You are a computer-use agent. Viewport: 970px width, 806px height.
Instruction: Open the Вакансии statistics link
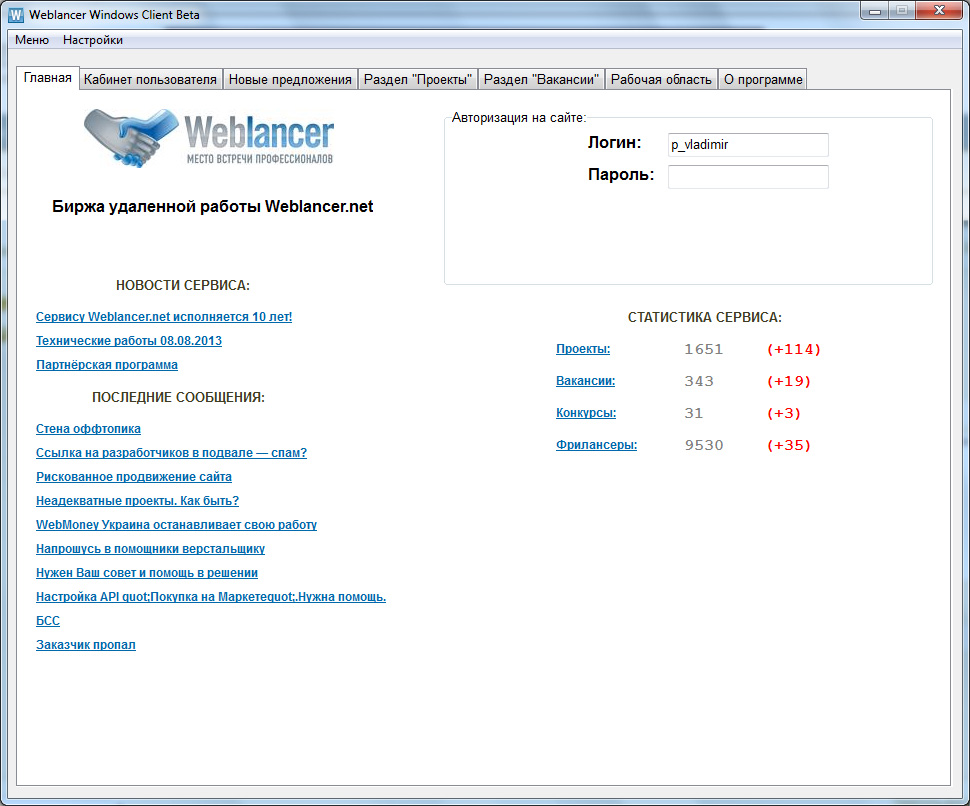[x=585, y=381]
